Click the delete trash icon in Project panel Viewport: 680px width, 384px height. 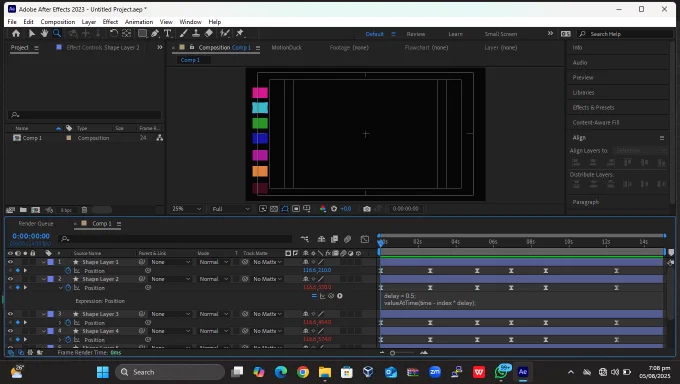(x=85, y=210)
